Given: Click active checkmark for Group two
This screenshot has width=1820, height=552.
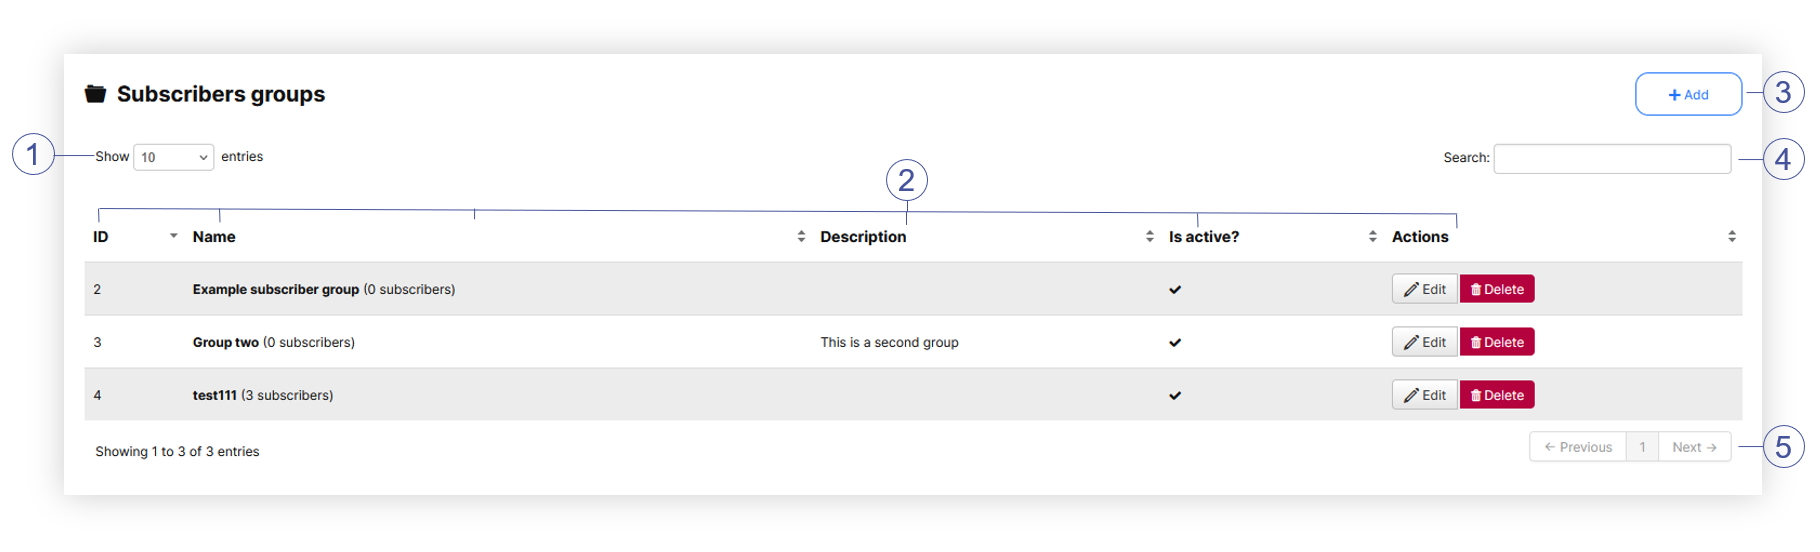Looking at the screenshot, I should [1175, 343].
